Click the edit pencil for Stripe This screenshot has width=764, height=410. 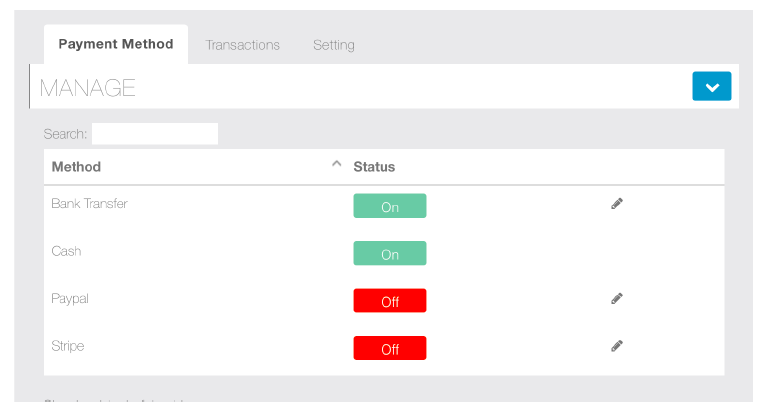click(617, 346)
